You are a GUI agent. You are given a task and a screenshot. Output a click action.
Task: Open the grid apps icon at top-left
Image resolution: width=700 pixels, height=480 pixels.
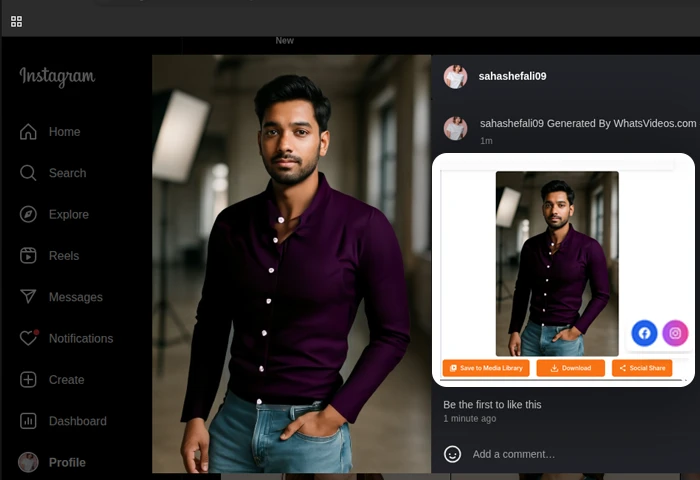tap(16, 21)
